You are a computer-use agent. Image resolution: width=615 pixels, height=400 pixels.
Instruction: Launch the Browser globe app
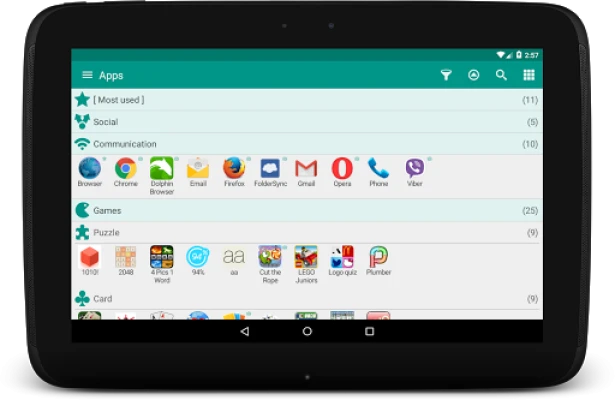90,172
